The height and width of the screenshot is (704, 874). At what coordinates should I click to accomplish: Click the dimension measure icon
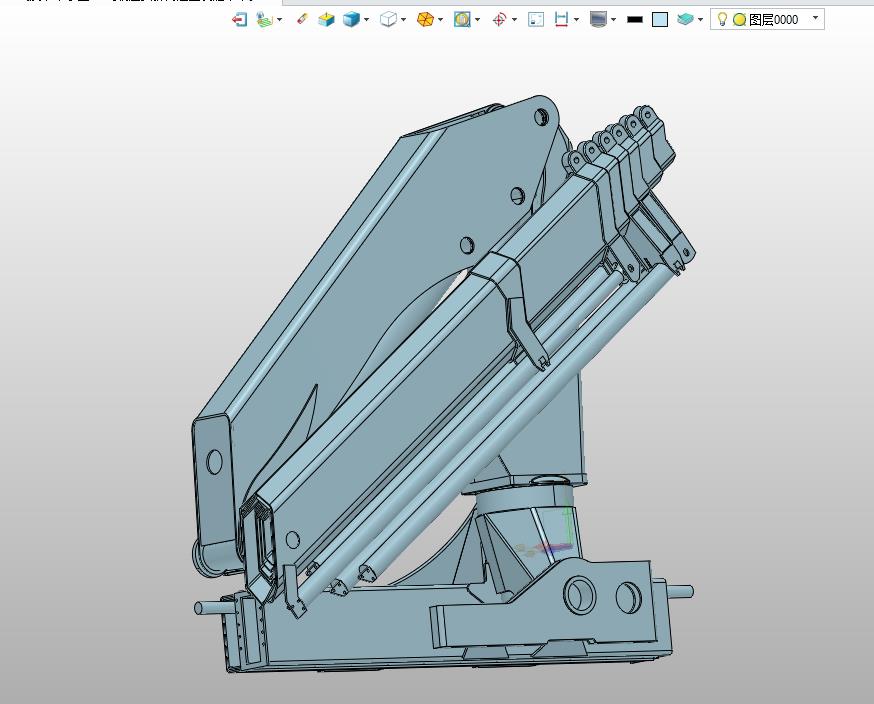click(x=561, y=20)
